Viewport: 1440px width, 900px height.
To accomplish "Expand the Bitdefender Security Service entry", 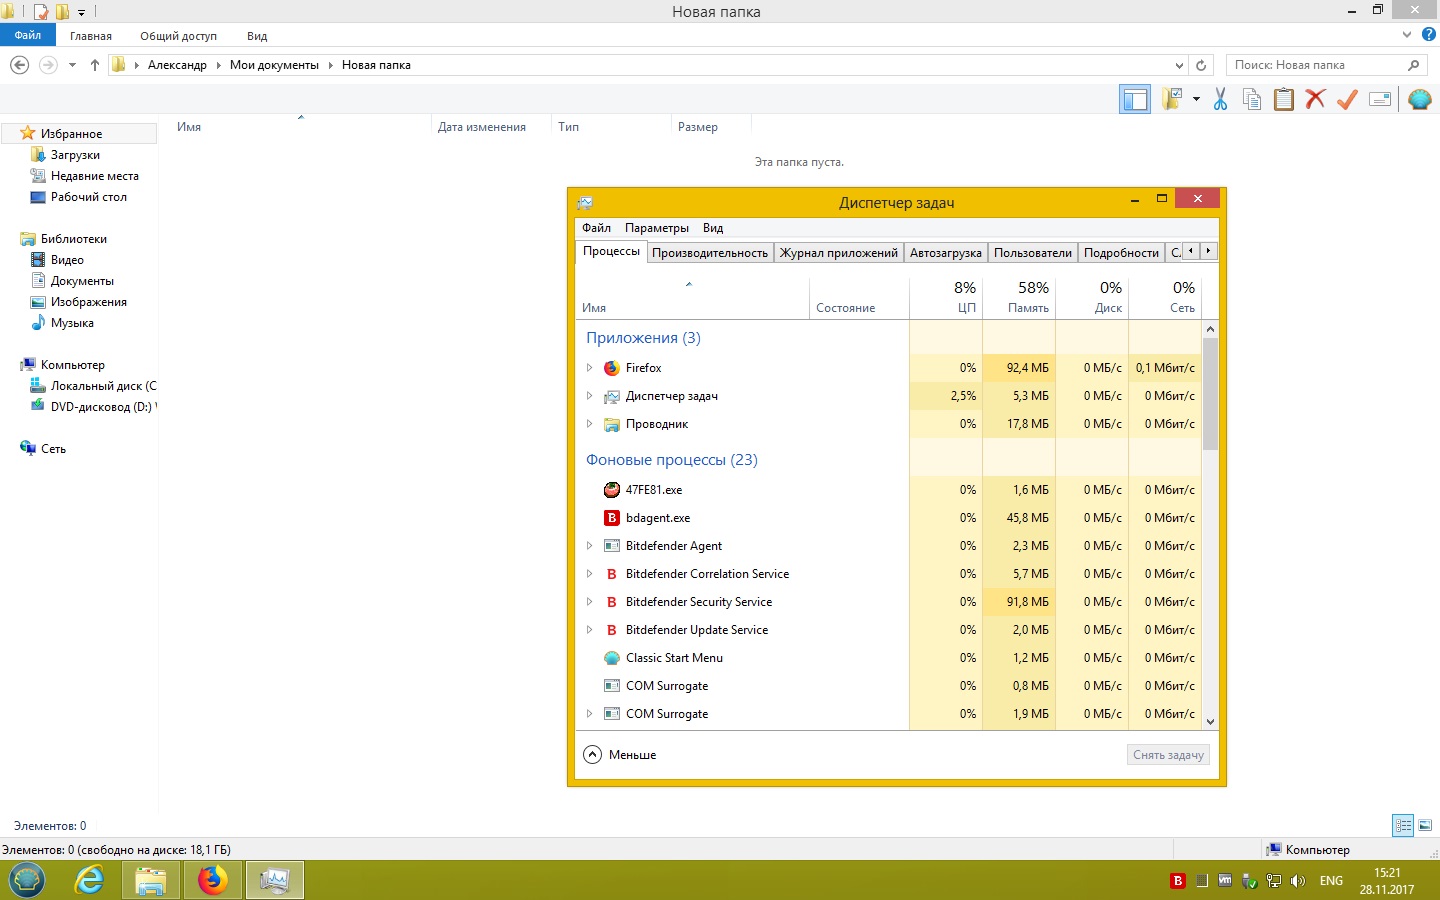I will pos(589,602).
